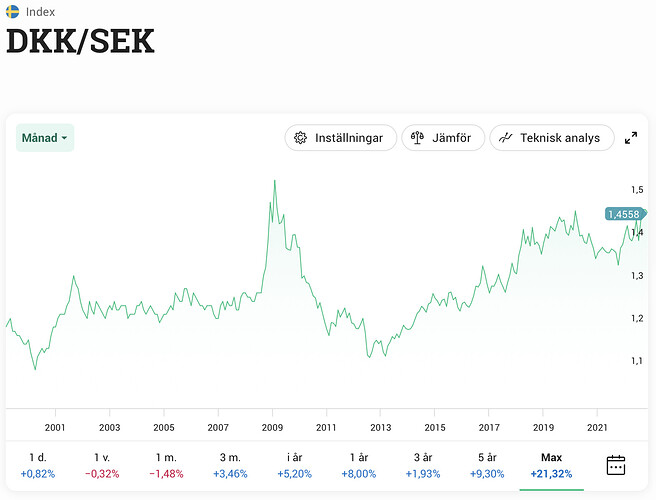Open the calendar date range picker icon
This screenshot has width=656, height=500.
pyautogui.click(x=616, y=465)
